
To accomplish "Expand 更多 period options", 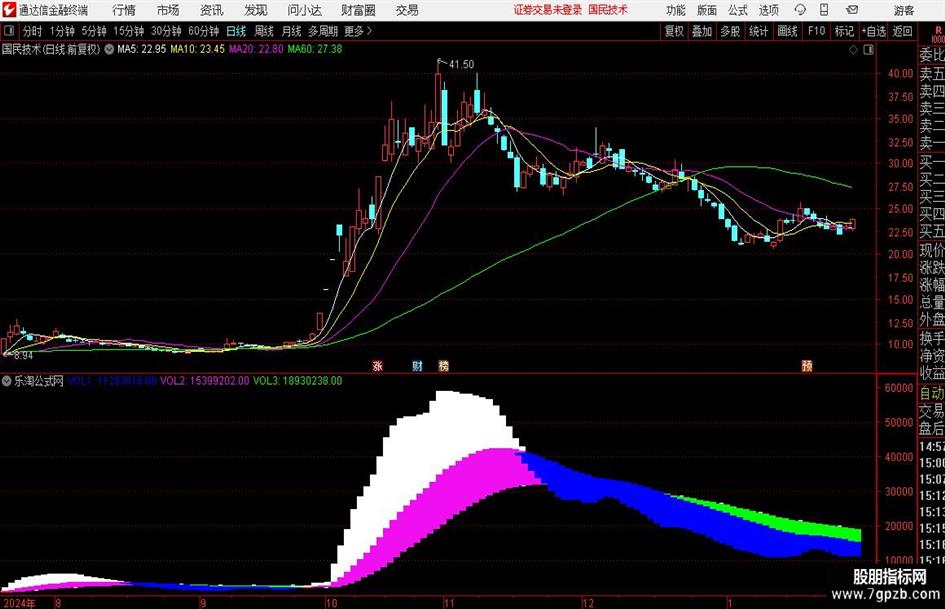I will pos(358,31).
